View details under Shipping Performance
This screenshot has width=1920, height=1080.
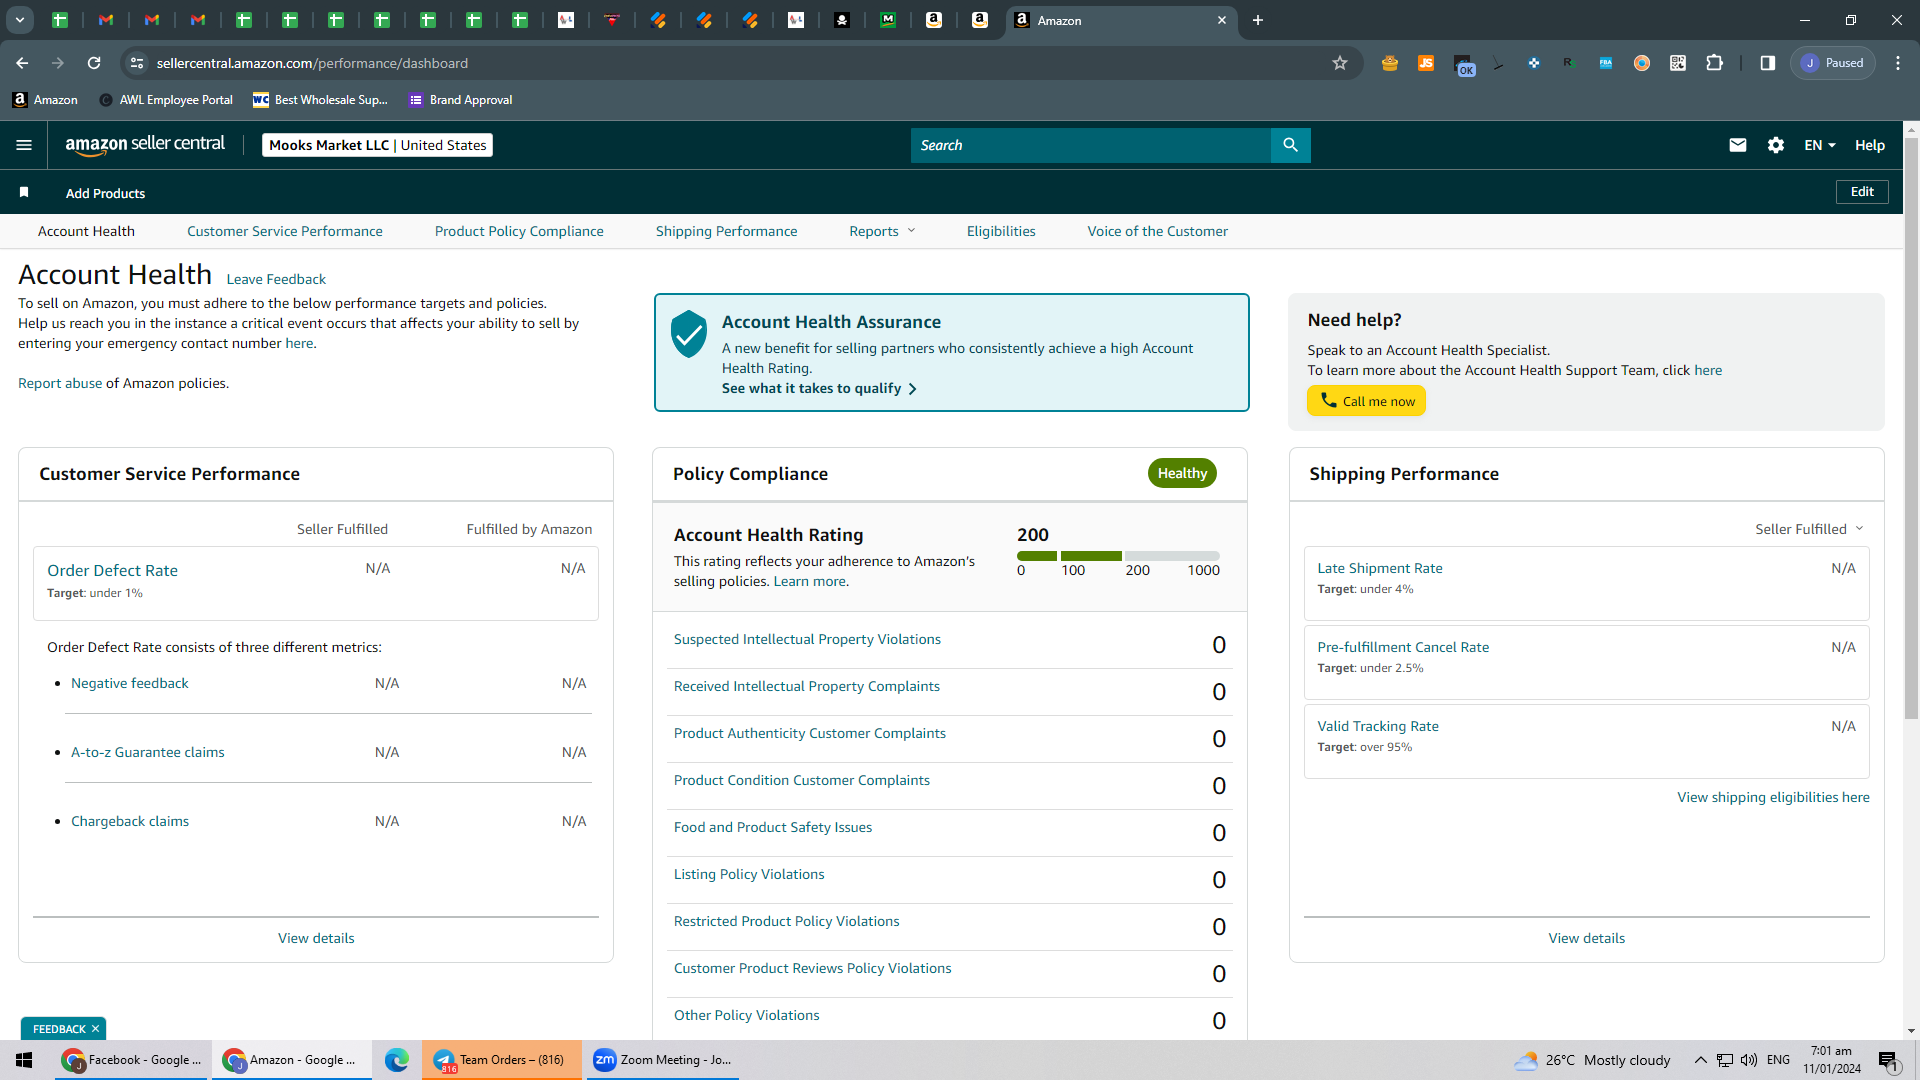pyautogui.click(x=1586, y=938)
